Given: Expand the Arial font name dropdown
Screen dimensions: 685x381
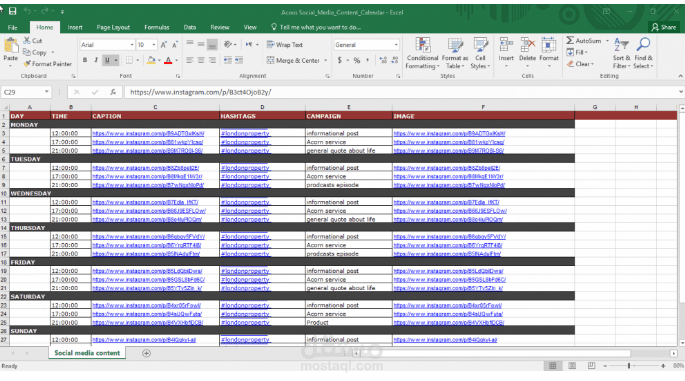Looking at the screenshot, I should pos(131,45).
